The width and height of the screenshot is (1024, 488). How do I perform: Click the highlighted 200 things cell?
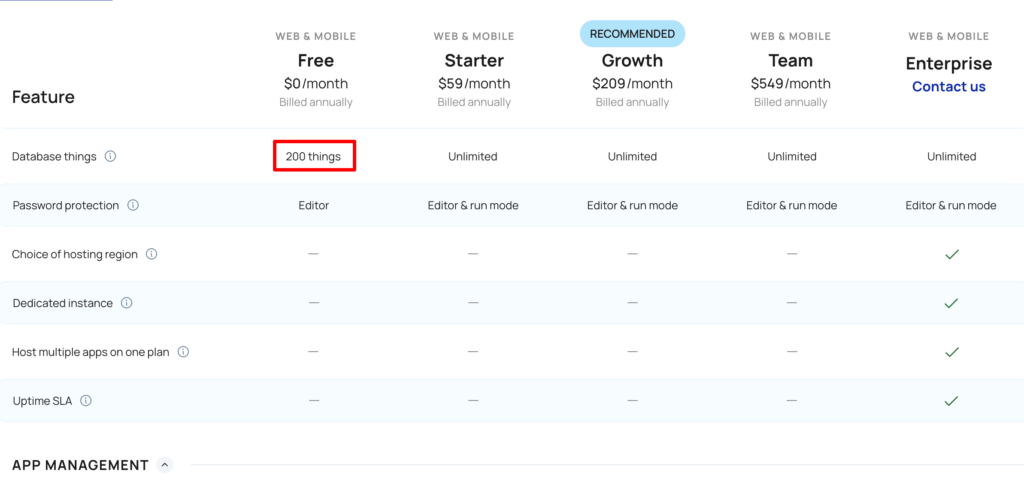click(314, 157)
